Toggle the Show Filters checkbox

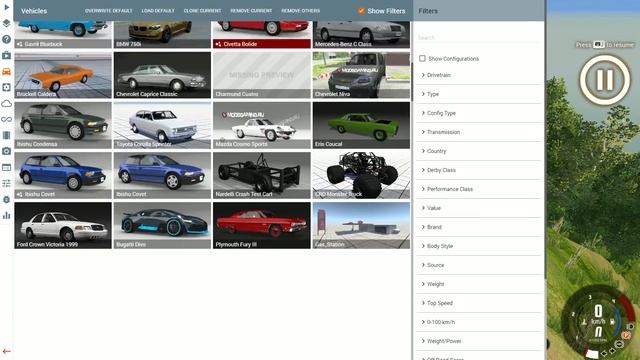[x=361, y=11]
